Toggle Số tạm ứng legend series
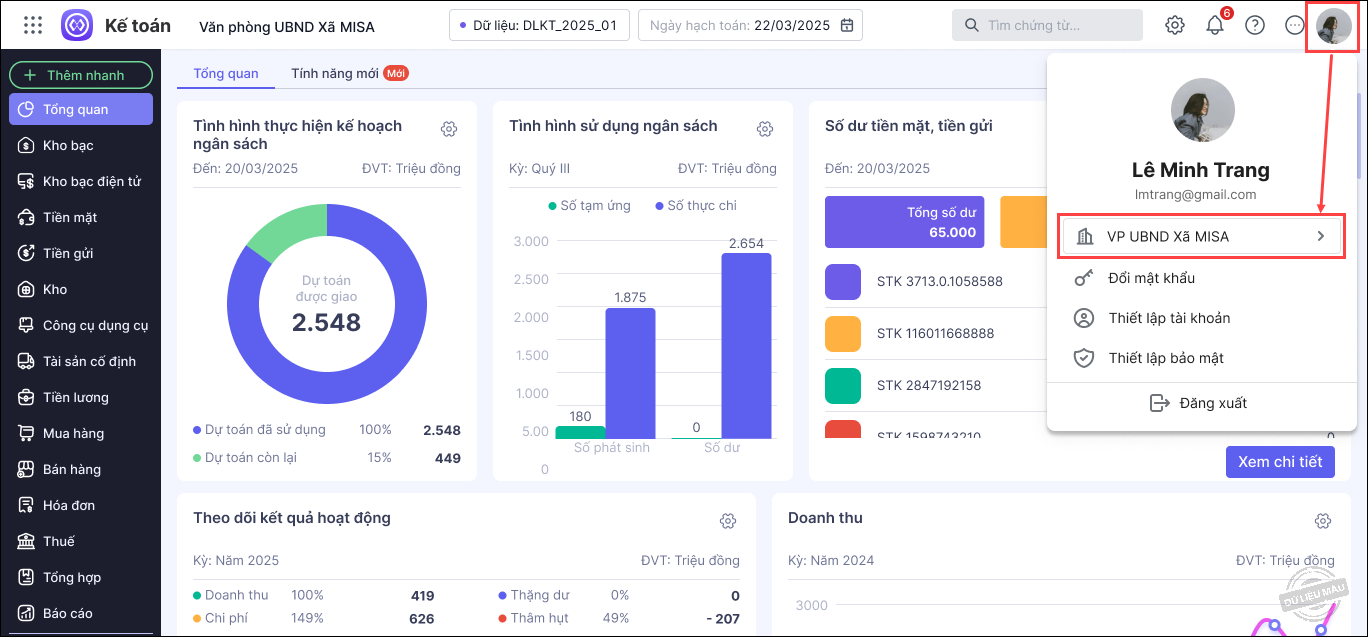This screenshot has width=1368, height=637. [x=589, y=205]
